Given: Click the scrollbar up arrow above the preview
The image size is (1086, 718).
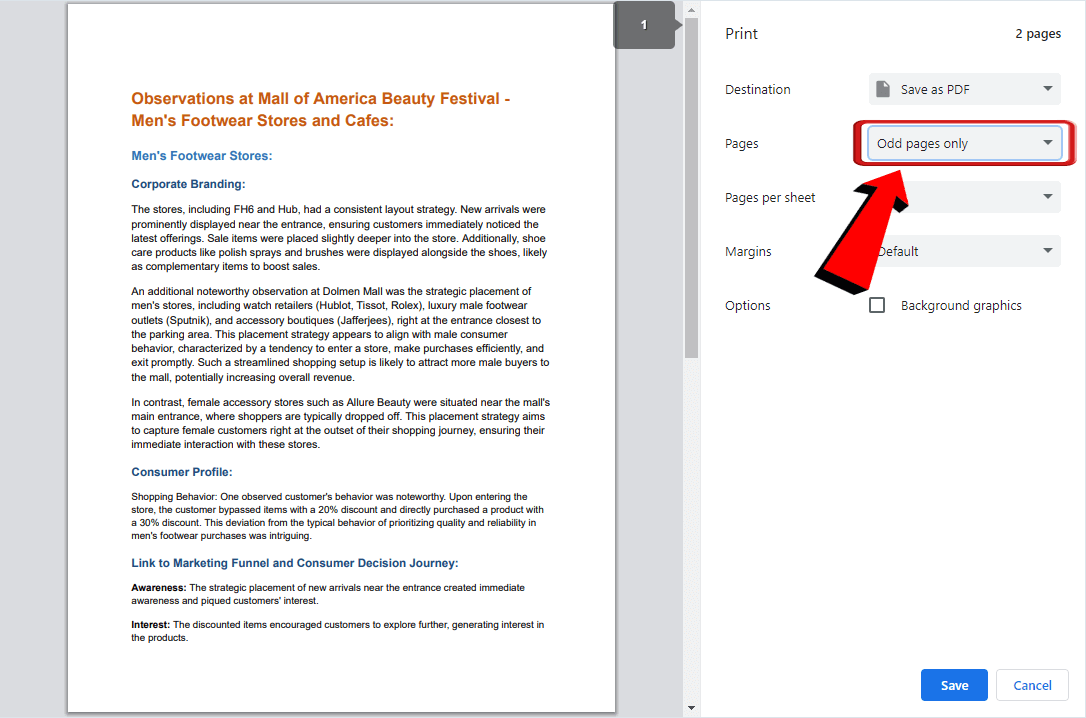Looking at the screenshot, I should tap(690, 10).
